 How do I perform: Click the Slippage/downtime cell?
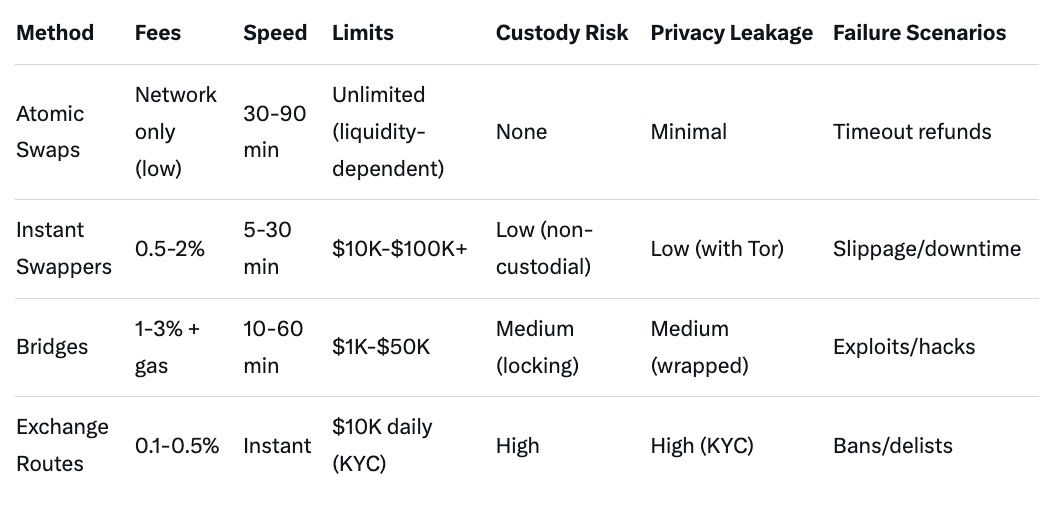tap(927, 248)
